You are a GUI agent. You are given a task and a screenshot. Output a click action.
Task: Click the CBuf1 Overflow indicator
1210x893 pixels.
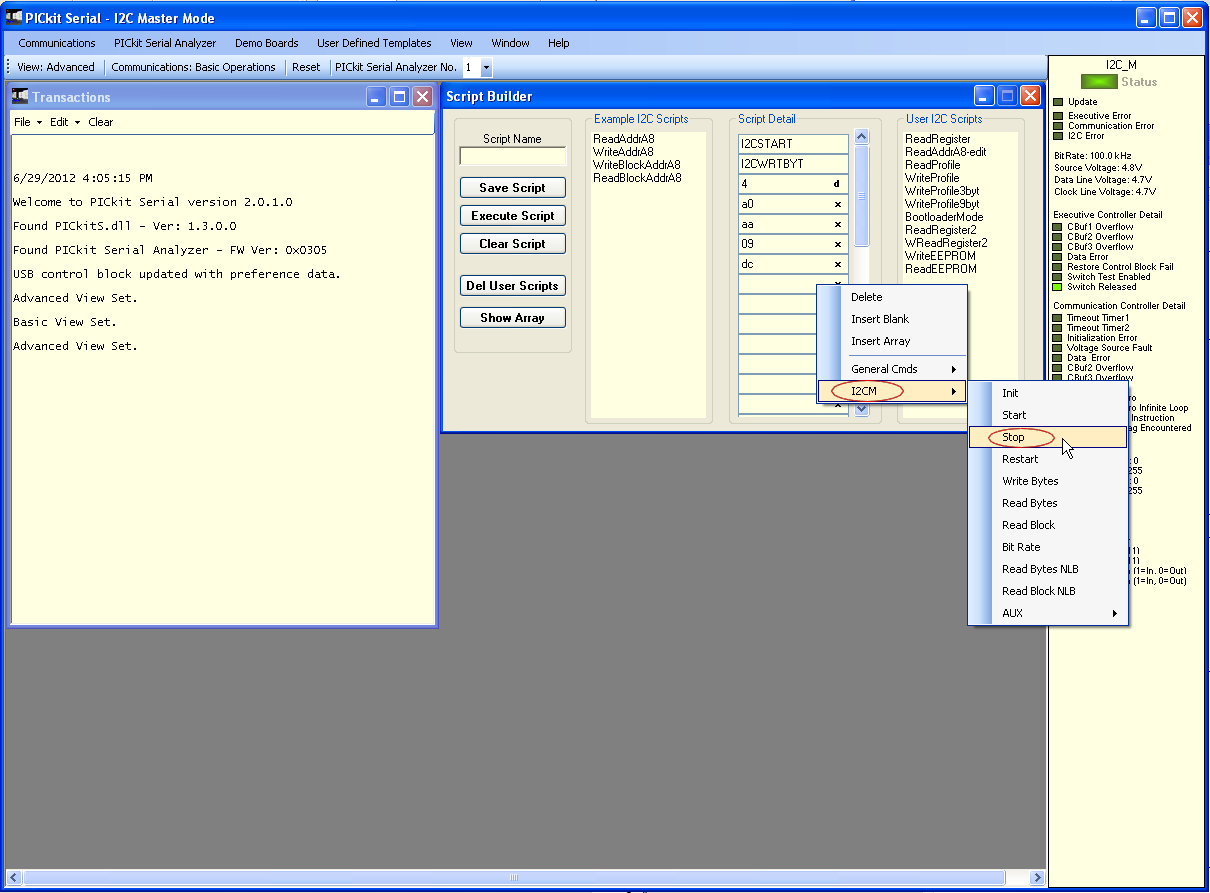(1058, 227)
